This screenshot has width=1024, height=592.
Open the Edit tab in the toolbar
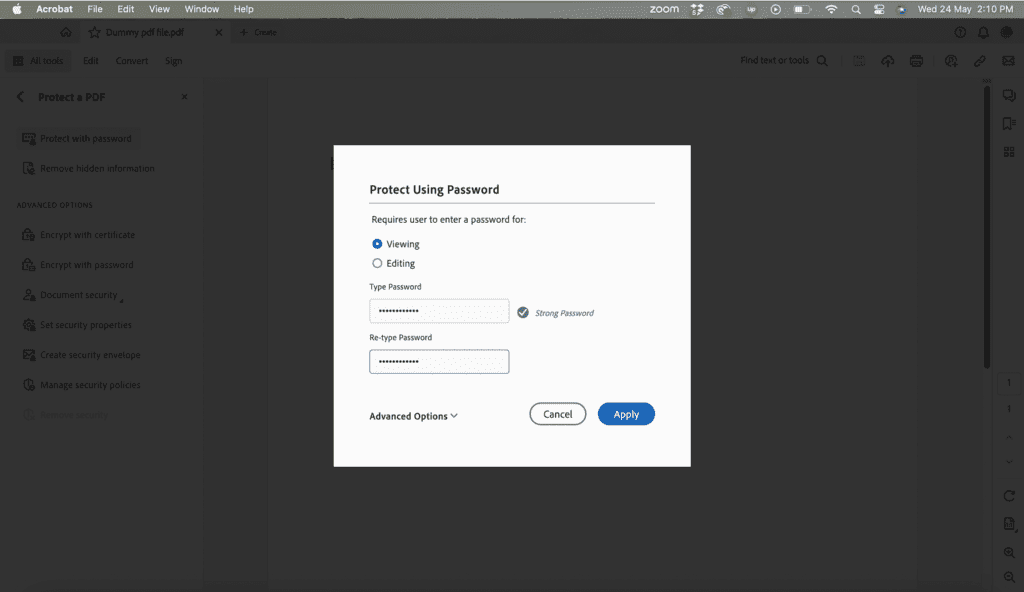point(90,60)
